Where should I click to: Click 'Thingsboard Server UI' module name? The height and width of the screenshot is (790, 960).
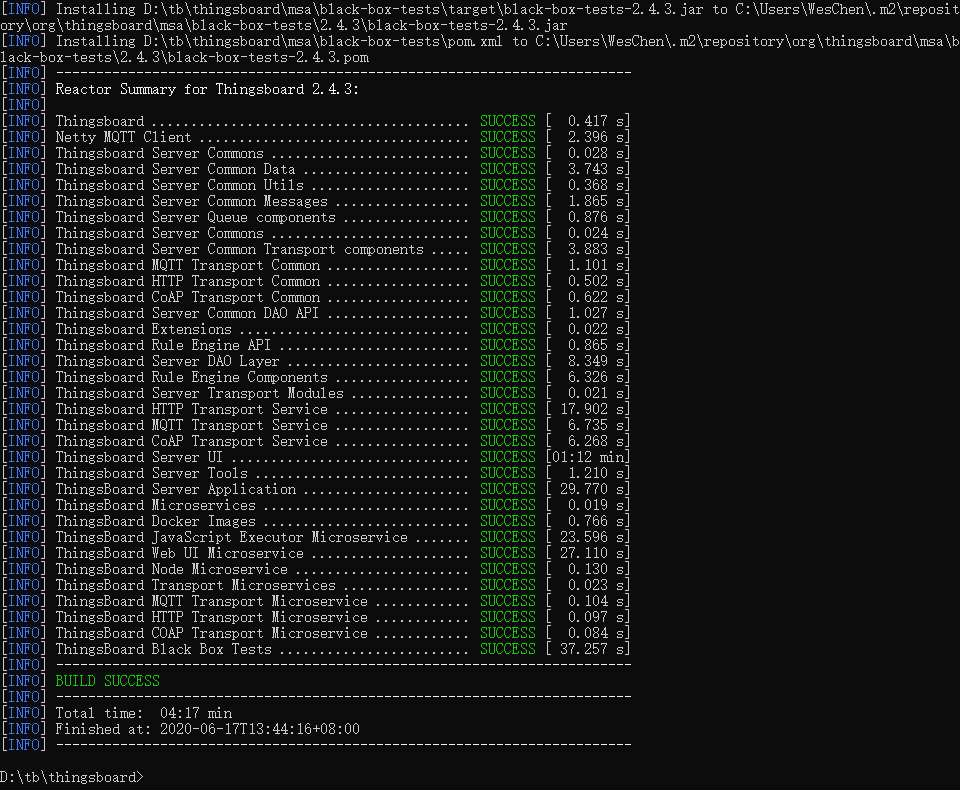[x=139, y=457]
